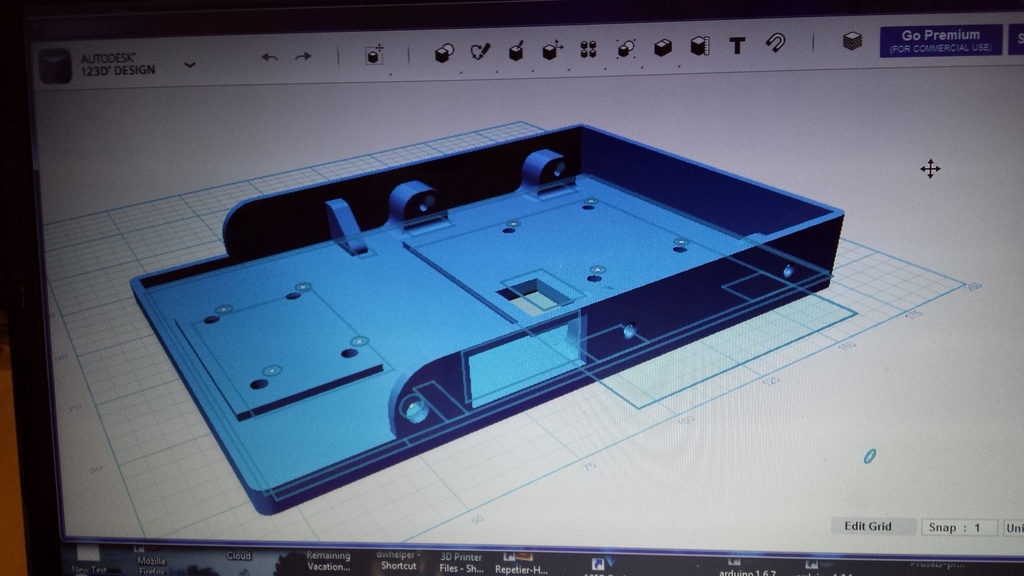This screenshot has height=576, width=1024.
Task: Click the Edit Grid button
Action: 871,527
